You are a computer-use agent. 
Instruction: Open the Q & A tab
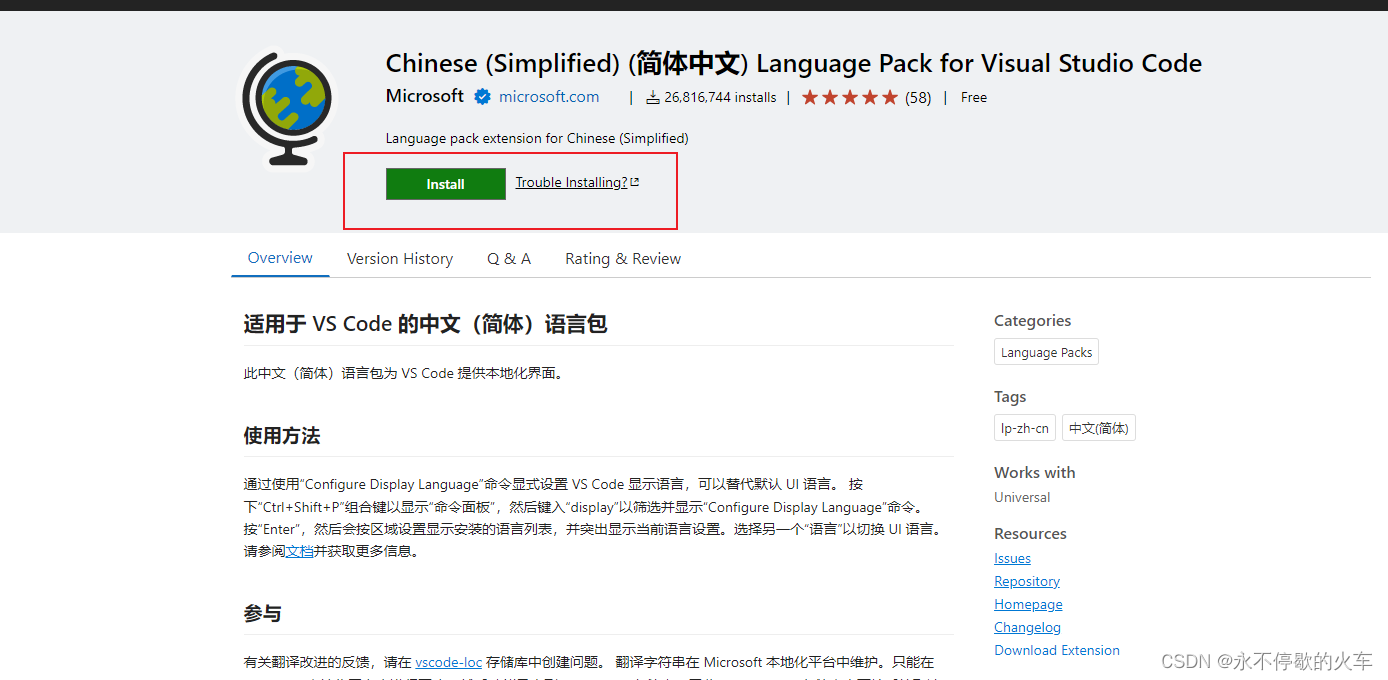click(x=509, y=258)
